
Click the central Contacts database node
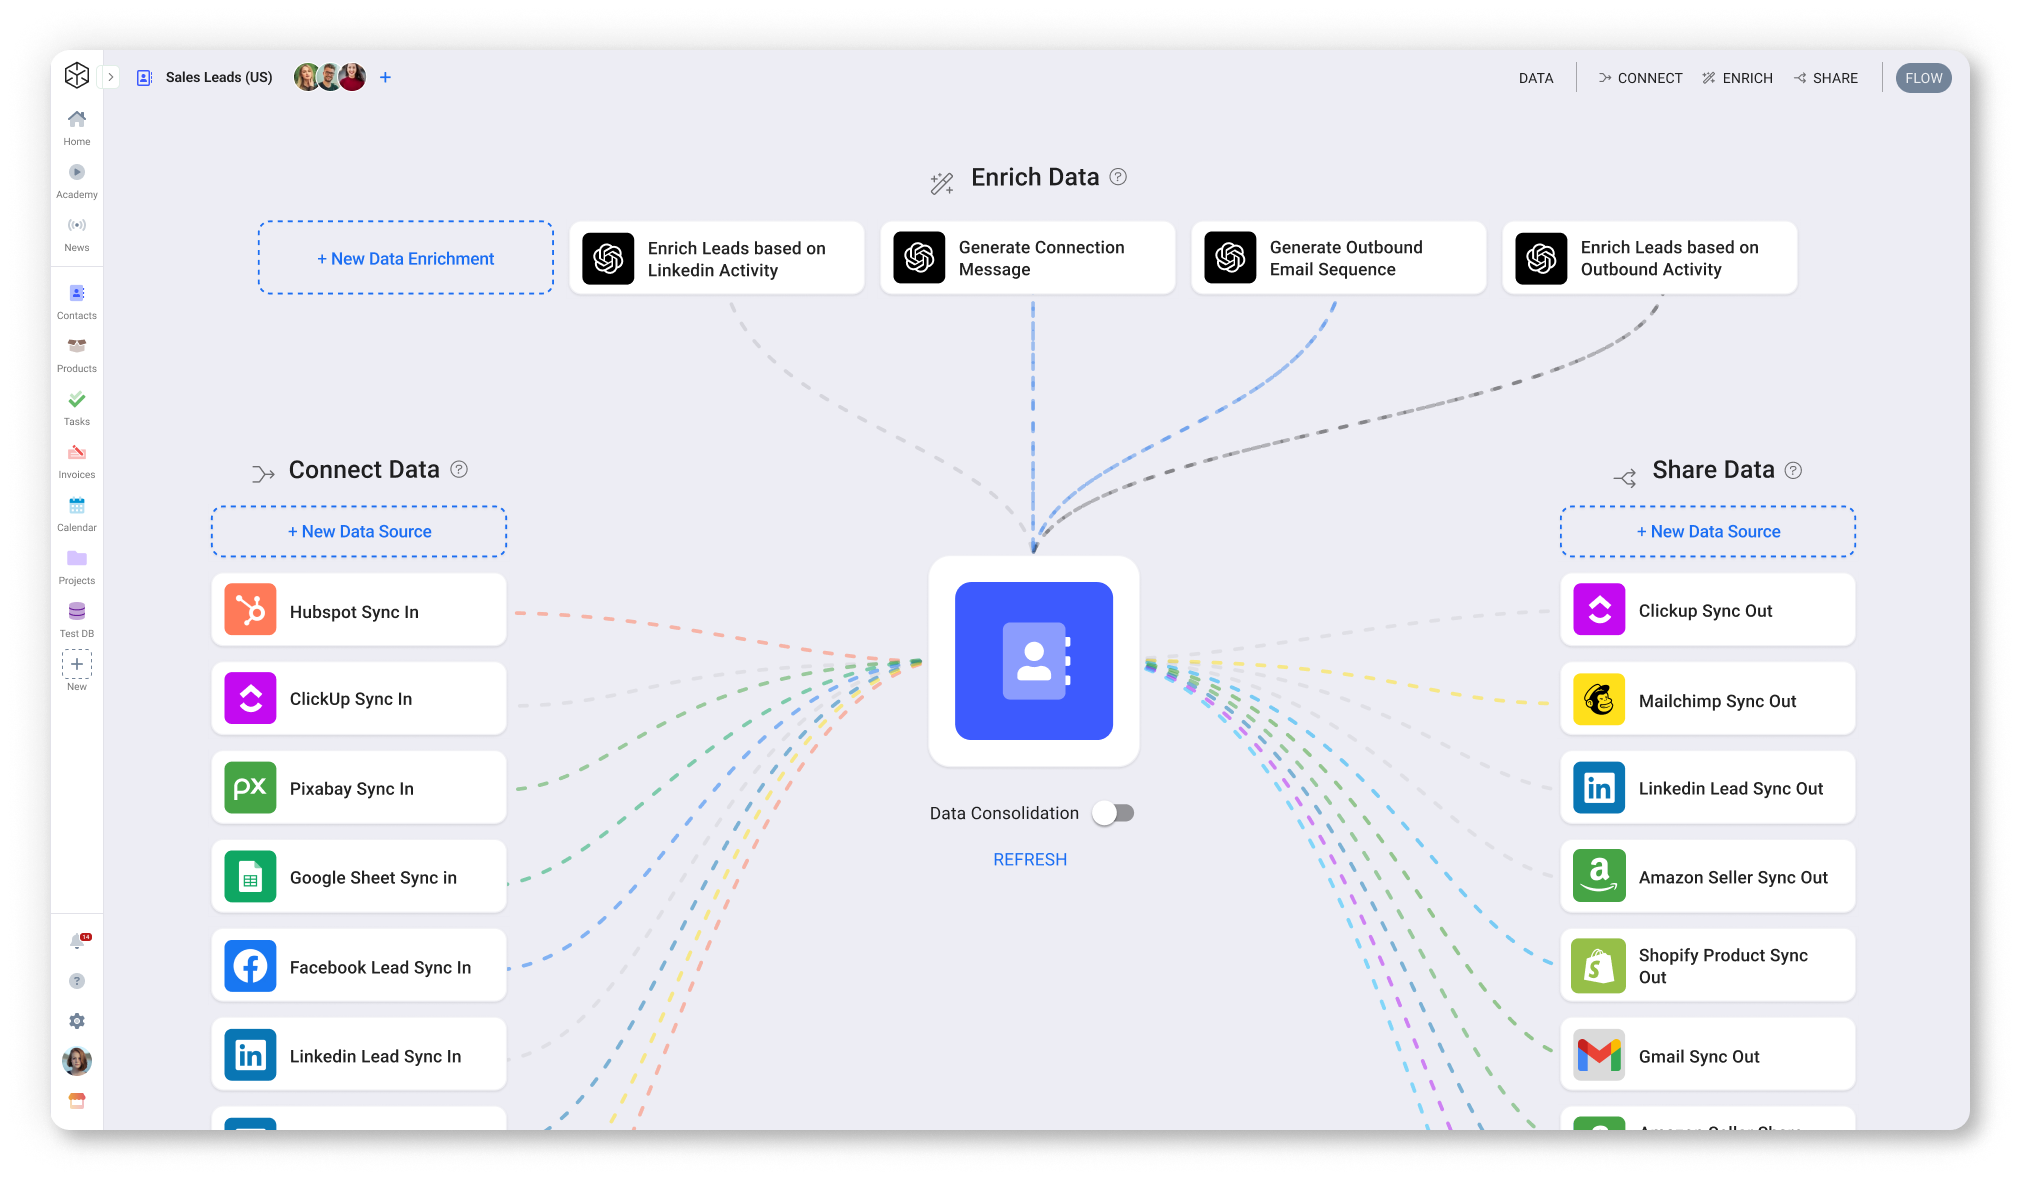(1033, 661)
